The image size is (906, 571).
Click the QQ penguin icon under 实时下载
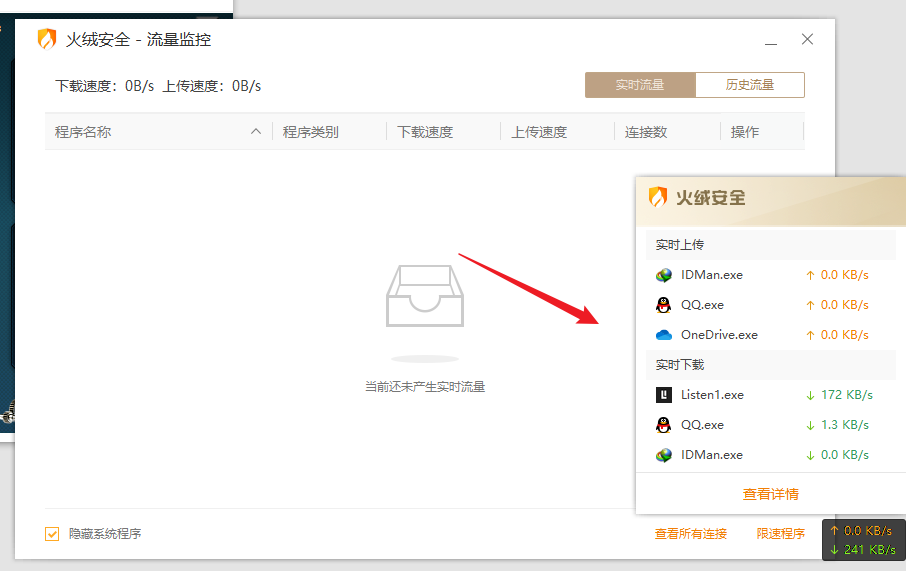pyautogui.click(x=663, y=425)
